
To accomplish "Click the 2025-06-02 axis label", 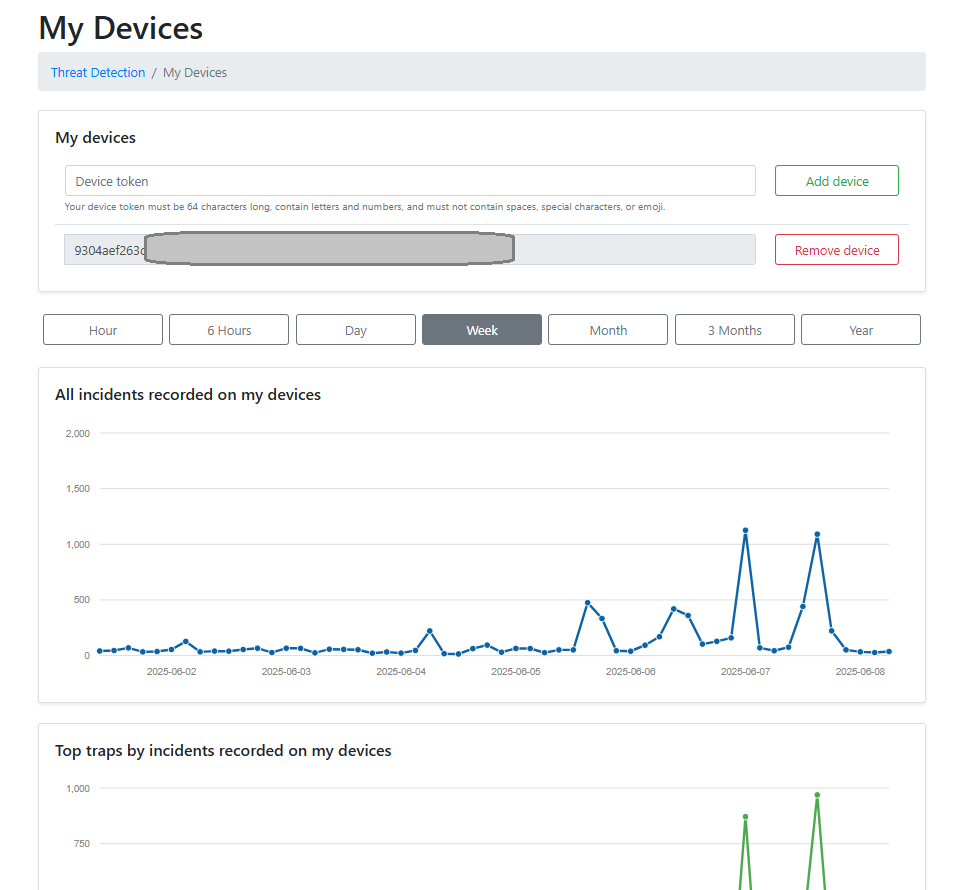I will coord(171,672).
